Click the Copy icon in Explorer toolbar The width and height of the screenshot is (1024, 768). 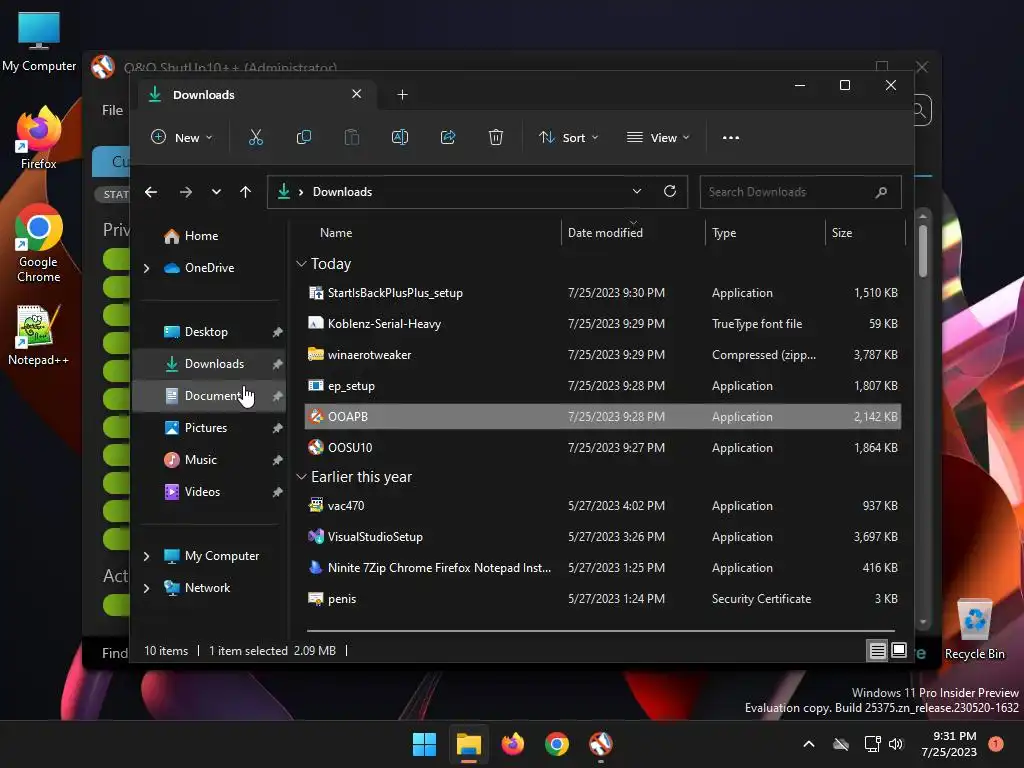point(304,137)
